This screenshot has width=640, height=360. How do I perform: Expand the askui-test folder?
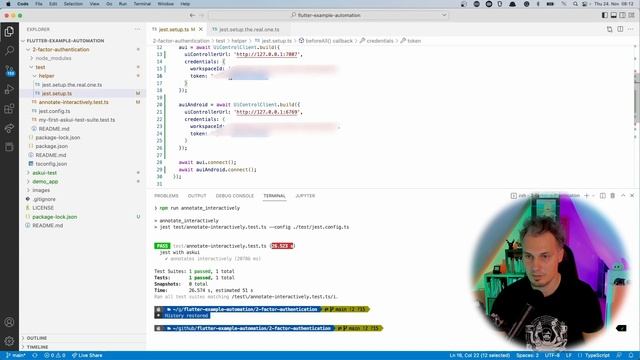(x=28, y=173)
